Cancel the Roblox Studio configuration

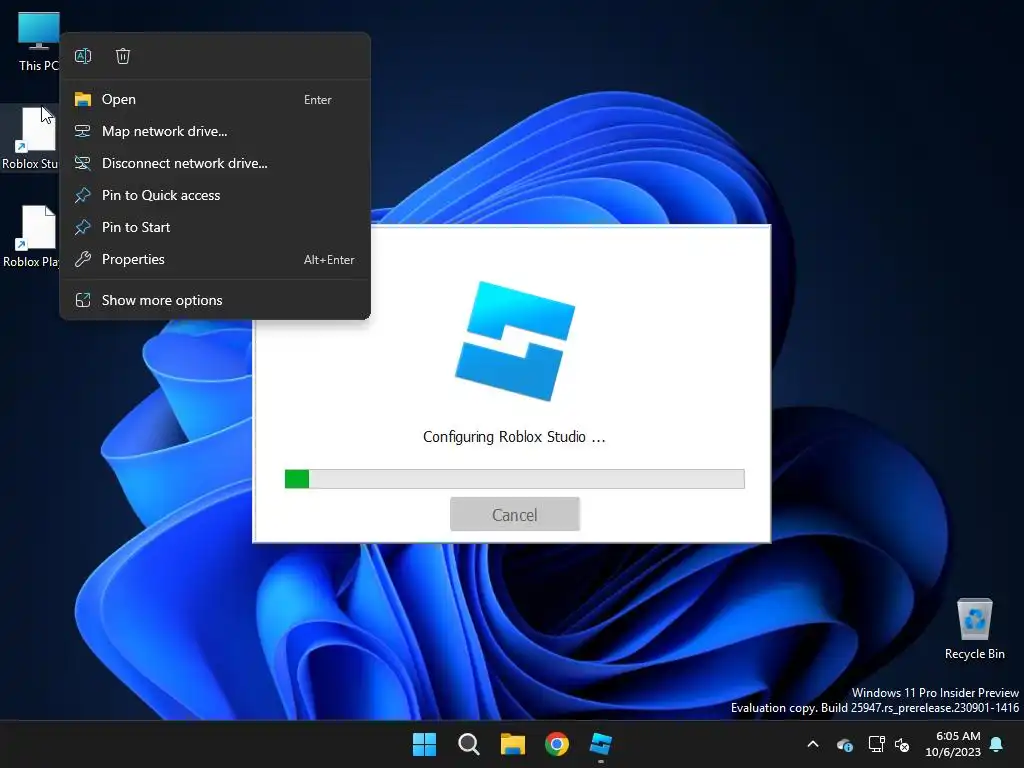(x=515, y=515)
